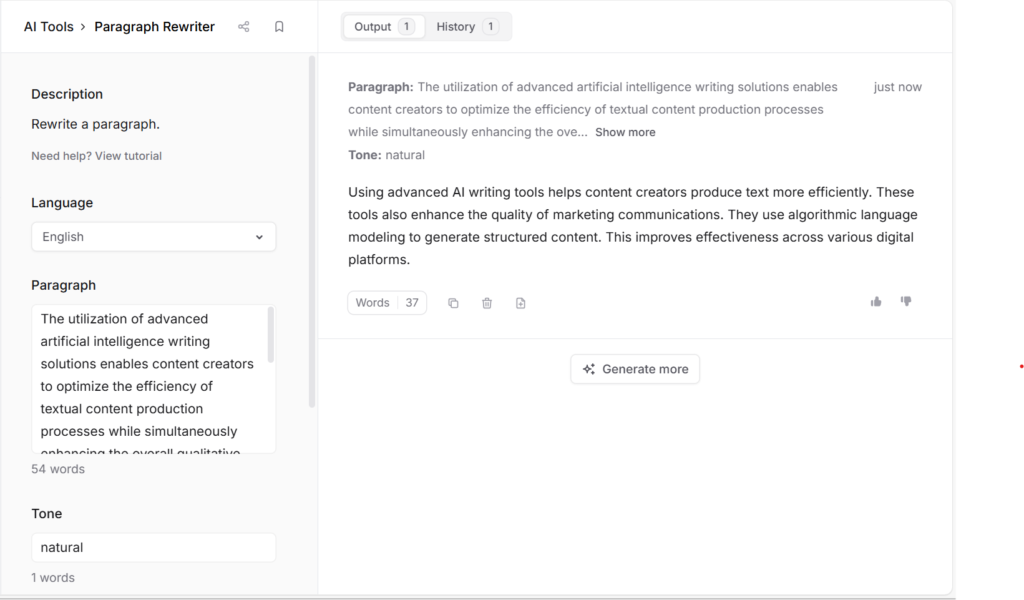Click the left panel vertical scrollbar
The width and height of the screenshot is (1024, 600).
click(x=312, y=230)
